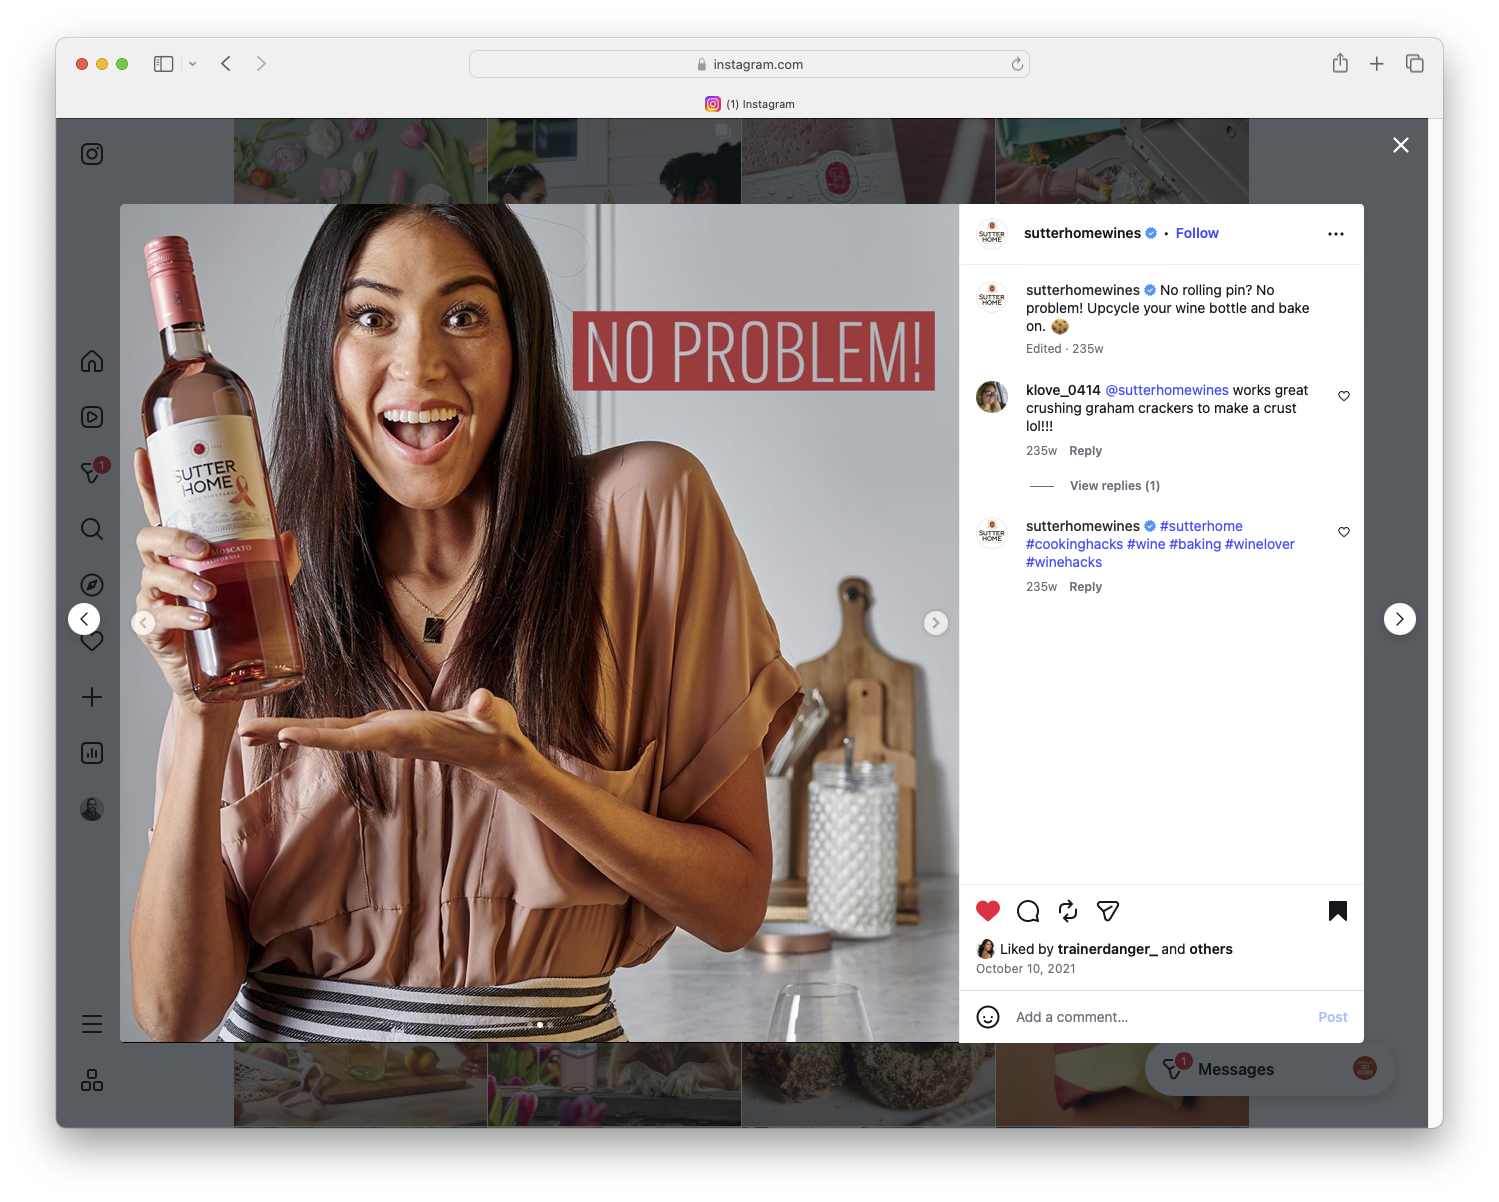The height and width of the screenshot is (1202, 1499).
Task: Select the (1) Instagram tab
Action: click(x=749, y=104)
